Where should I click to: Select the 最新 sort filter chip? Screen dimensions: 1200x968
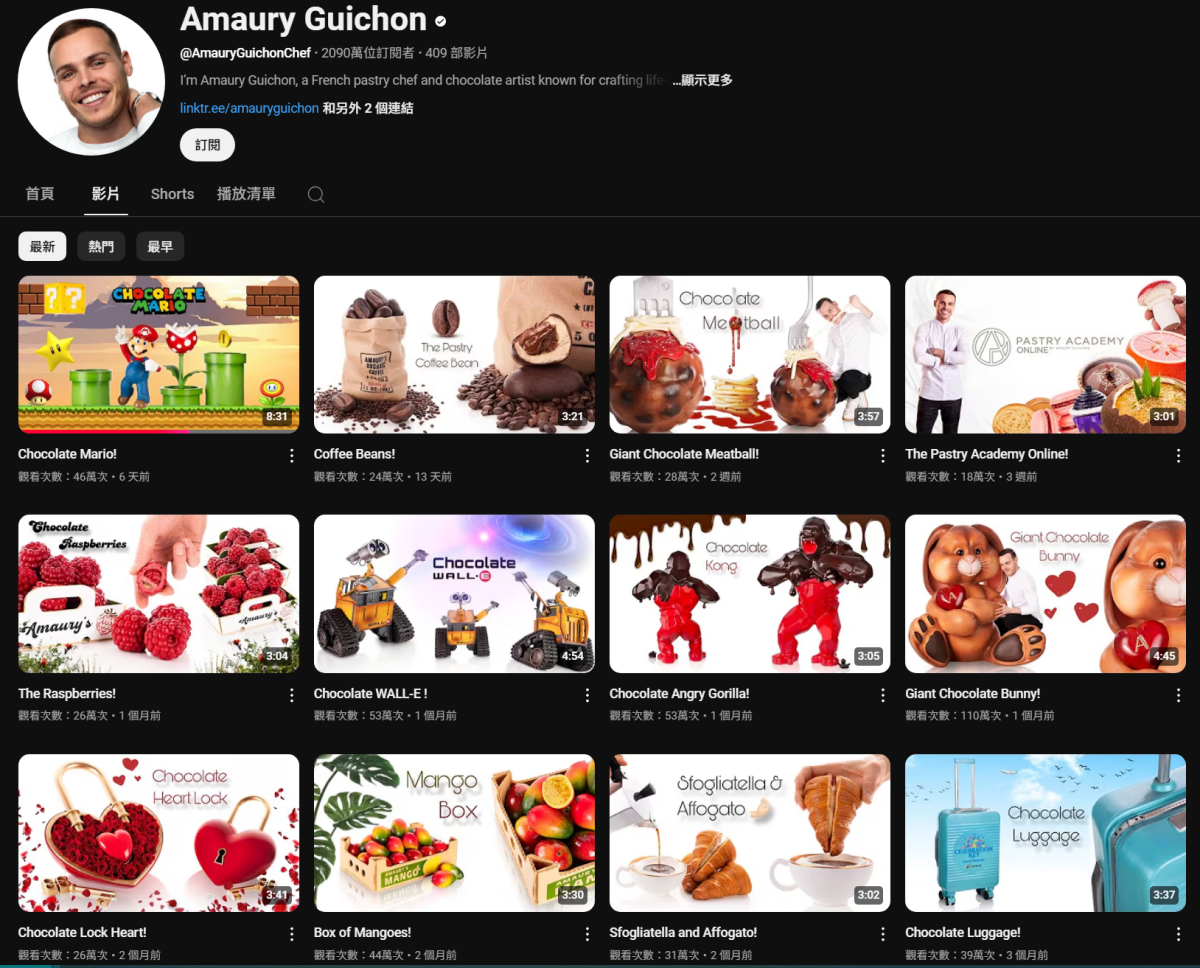(x=42, y=247)
